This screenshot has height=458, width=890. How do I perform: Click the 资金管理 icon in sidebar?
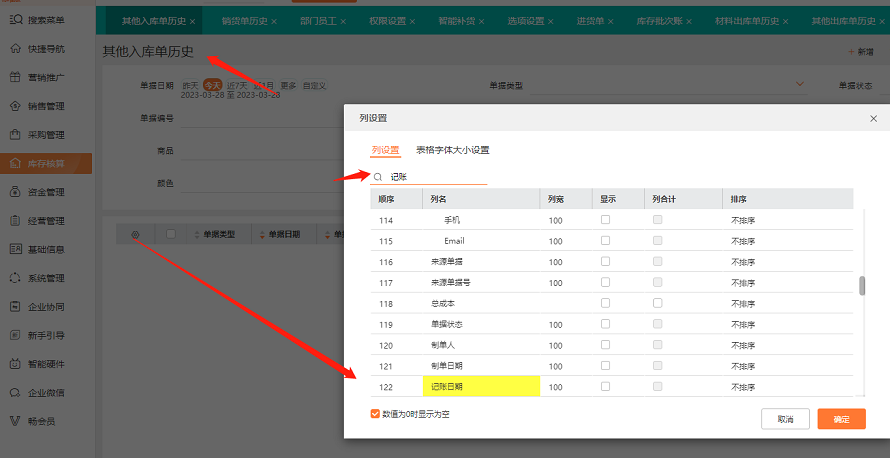click(14, 192)
